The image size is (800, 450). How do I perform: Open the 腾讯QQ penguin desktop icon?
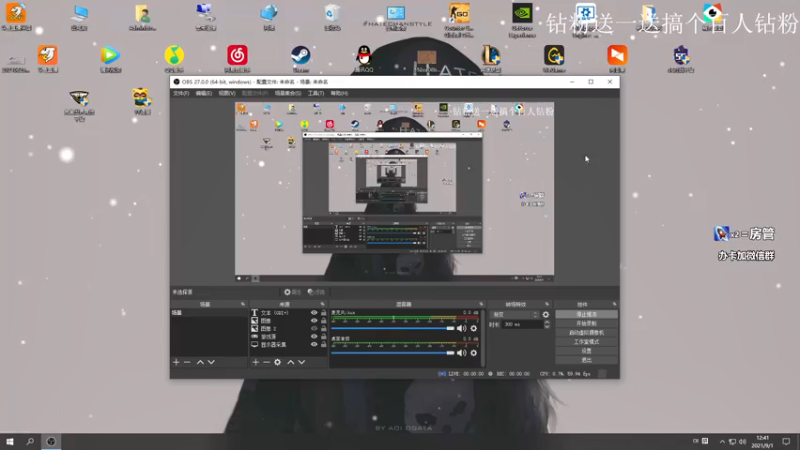click(x=364, y=59)
